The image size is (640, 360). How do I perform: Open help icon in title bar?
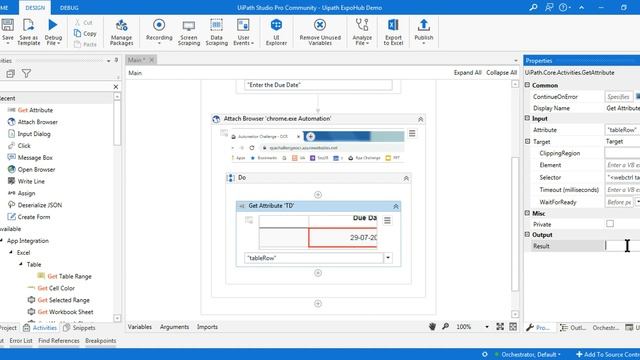[x=563, y=7]
